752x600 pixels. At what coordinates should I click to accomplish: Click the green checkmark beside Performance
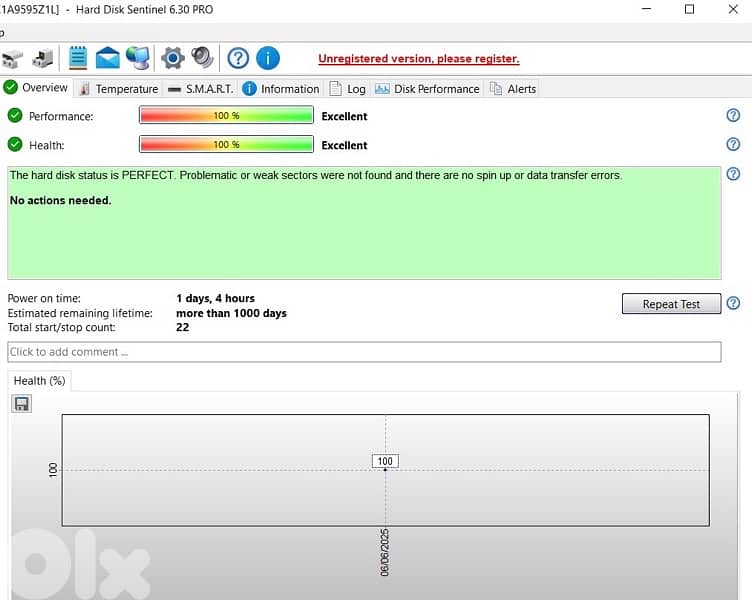(x=15, y=116)
